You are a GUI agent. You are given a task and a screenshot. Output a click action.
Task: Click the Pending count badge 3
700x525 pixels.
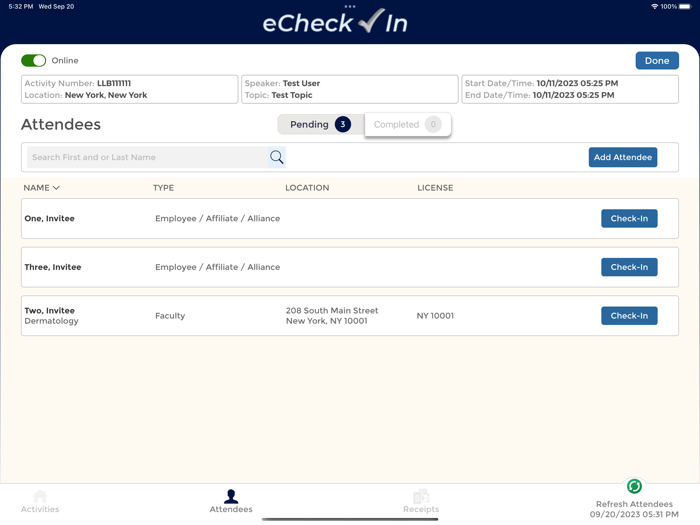point(342,124)
